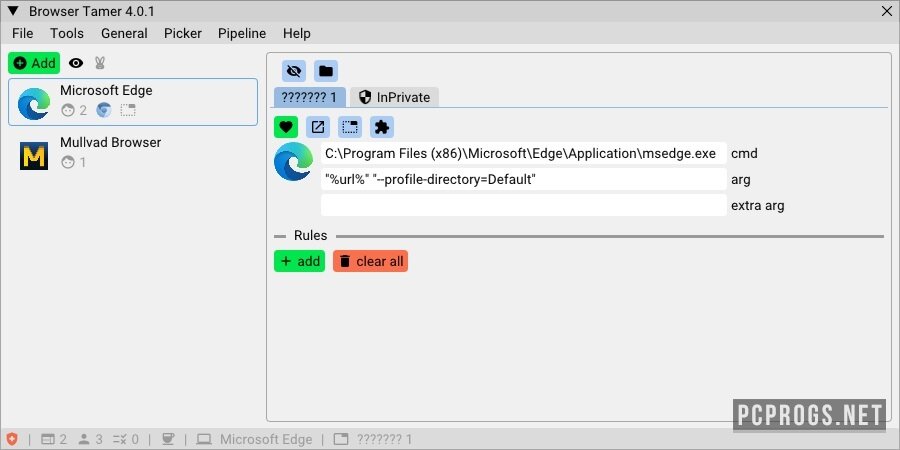Click the empty extra arg field
Image resolution: width=900 pixels, height=450 pixels.
523,205
